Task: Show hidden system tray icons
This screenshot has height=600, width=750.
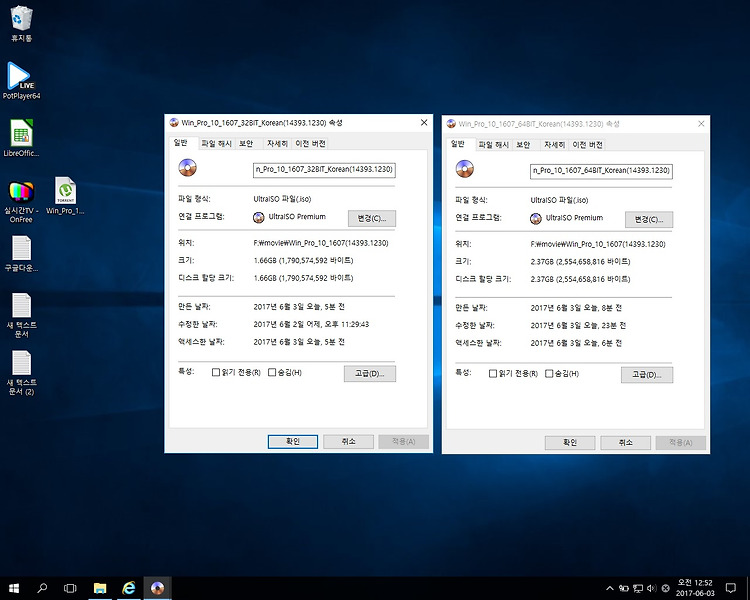Action: (609, 588)
